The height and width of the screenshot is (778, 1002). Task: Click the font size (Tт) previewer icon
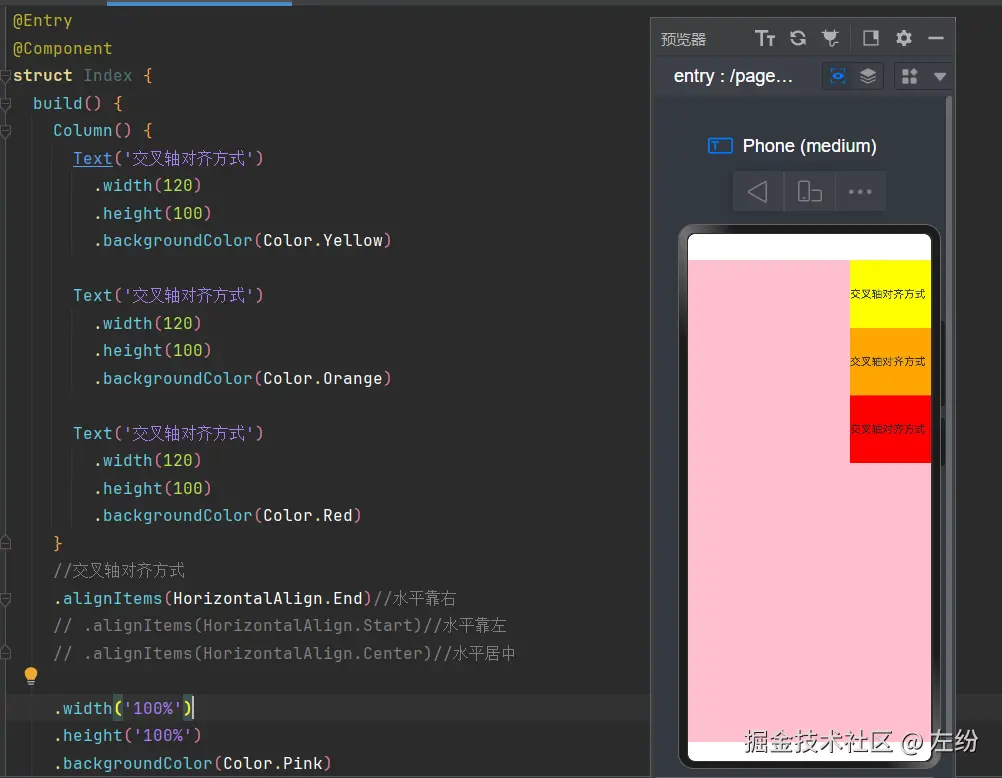click(x=765, y=38)
